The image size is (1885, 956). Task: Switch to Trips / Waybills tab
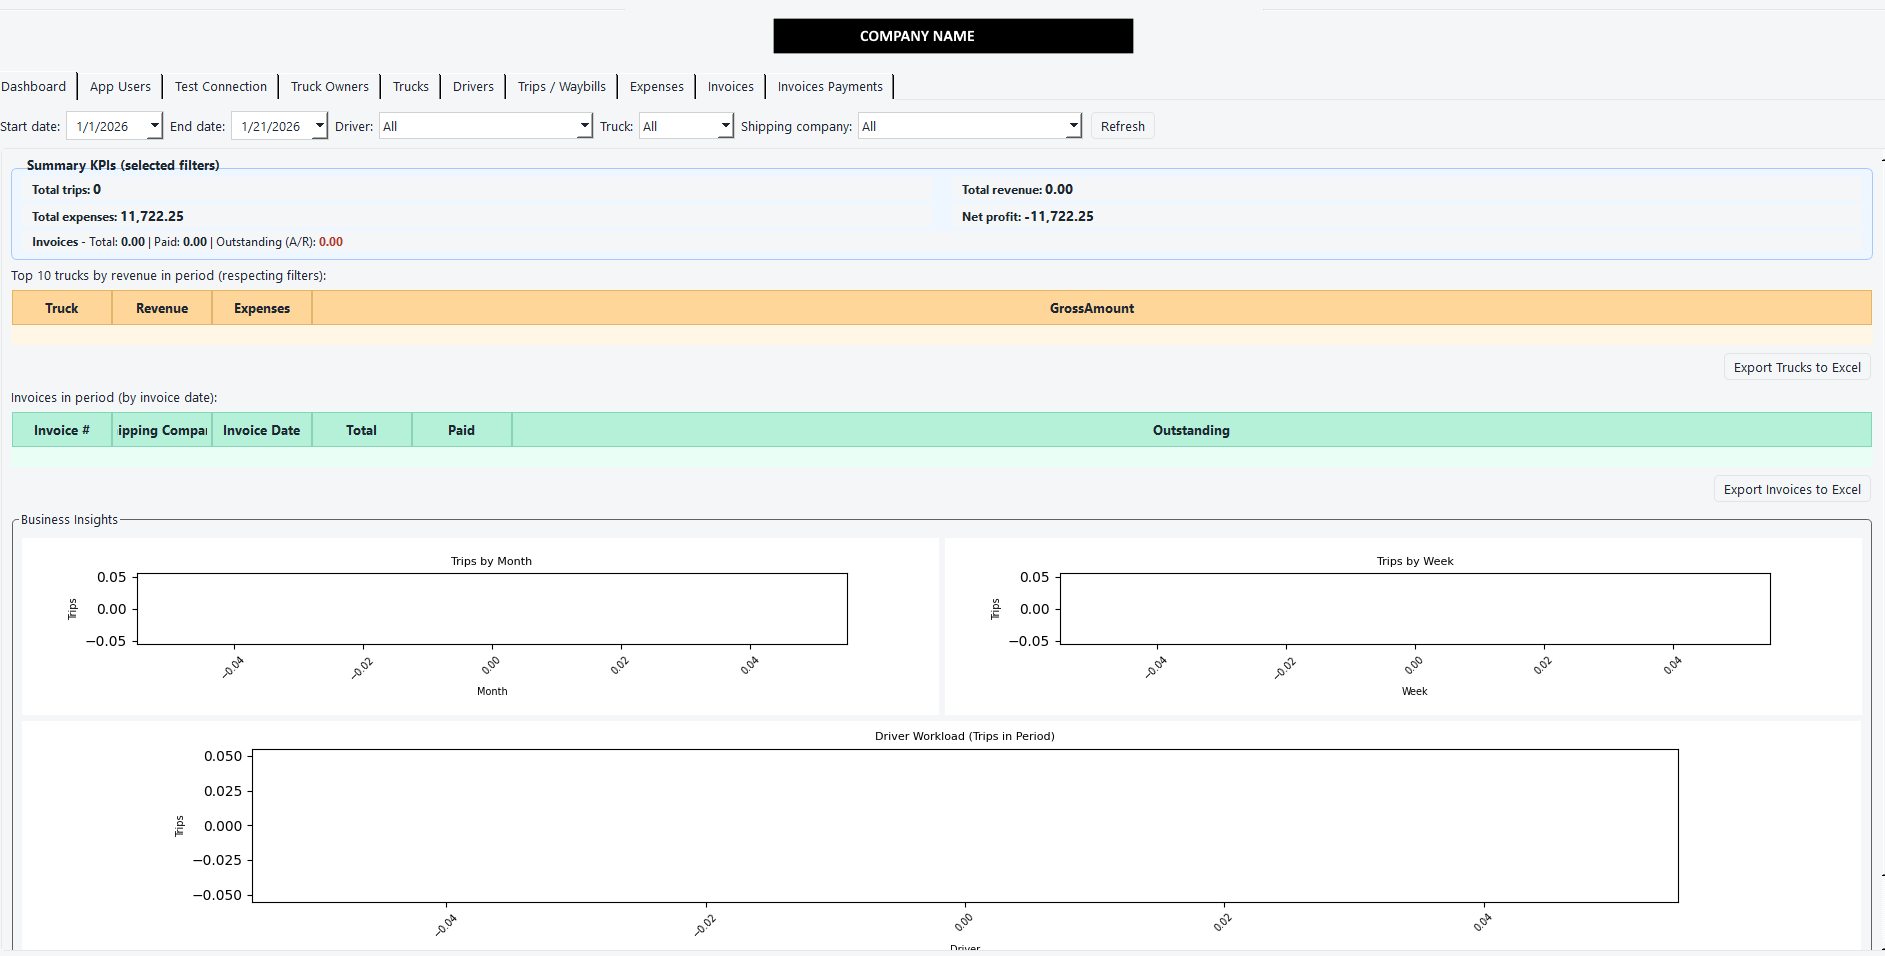coord(561,87)
